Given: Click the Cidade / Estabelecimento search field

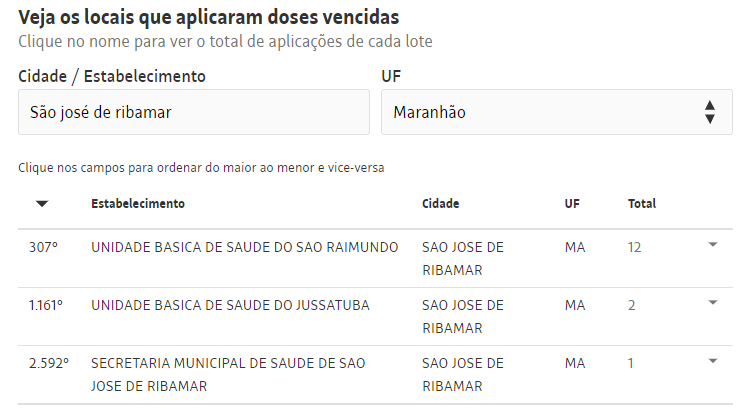Looking at the screenshot, I should click(189, 112).
